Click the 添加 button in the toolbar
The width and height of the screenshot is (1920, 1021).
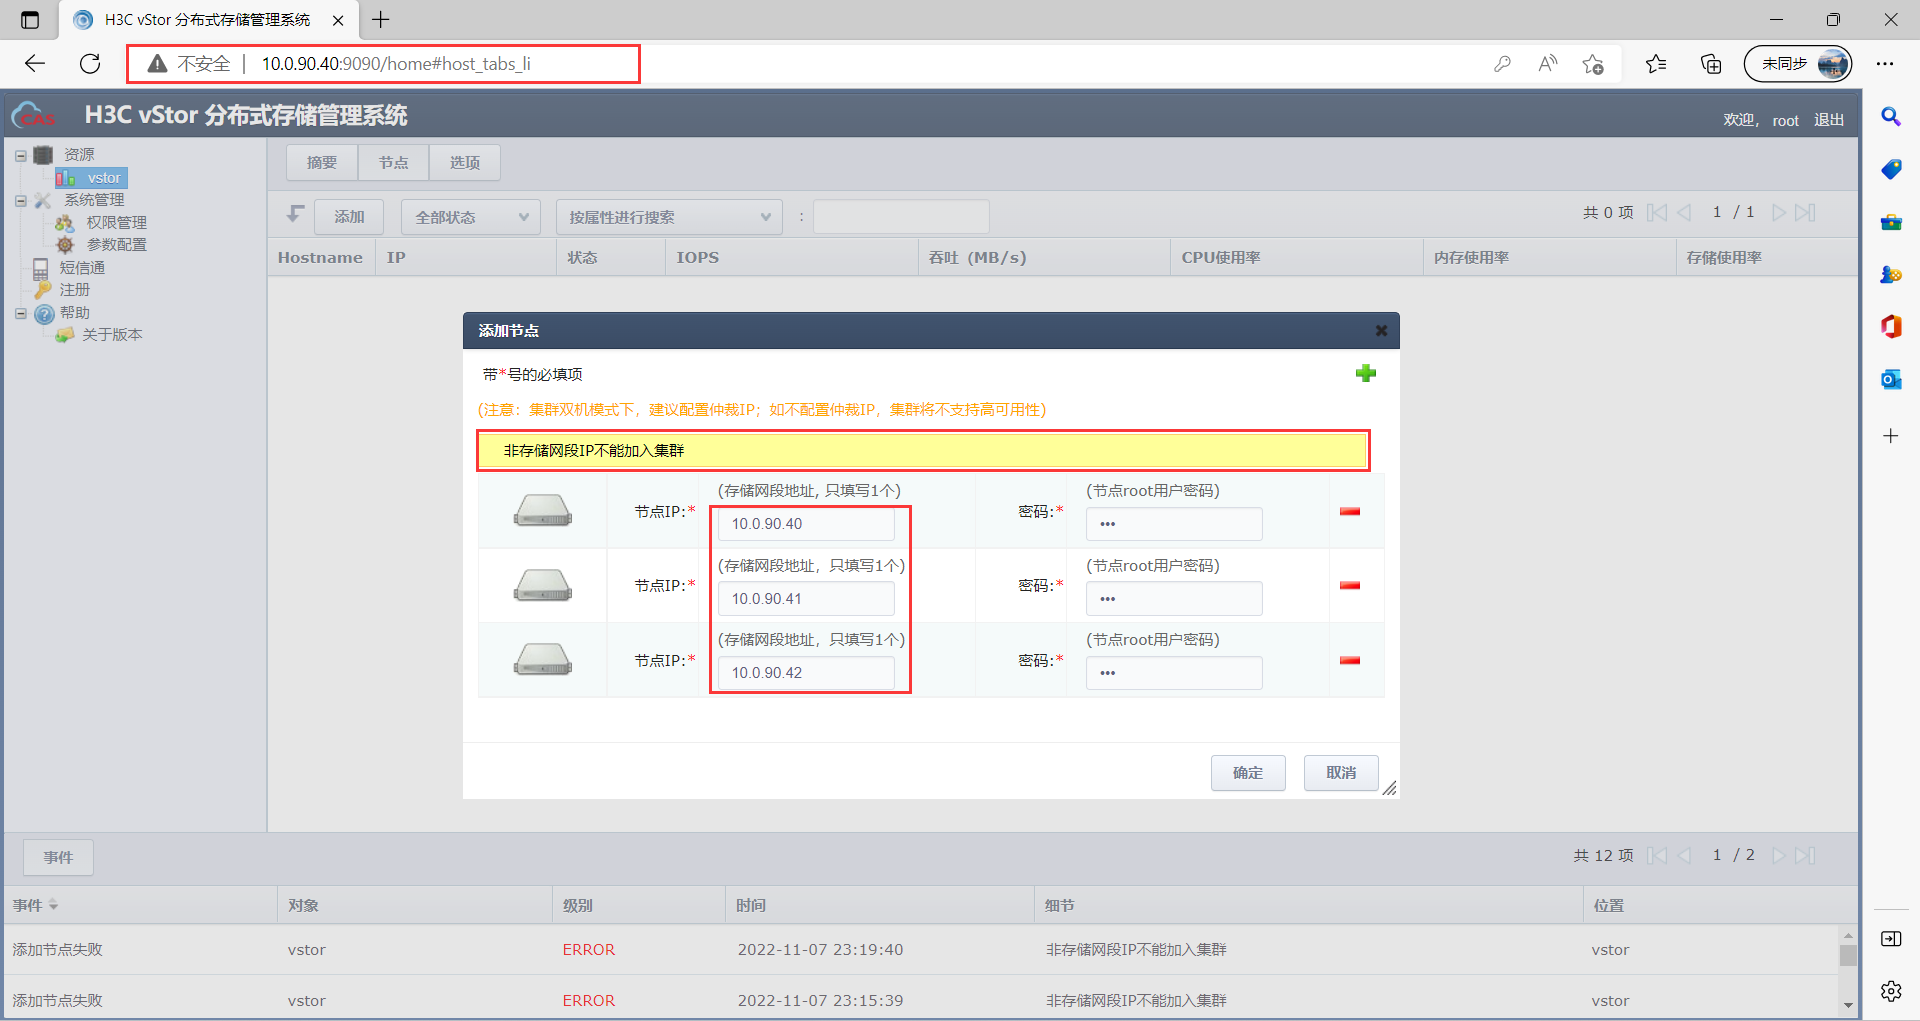coord(349,217)
